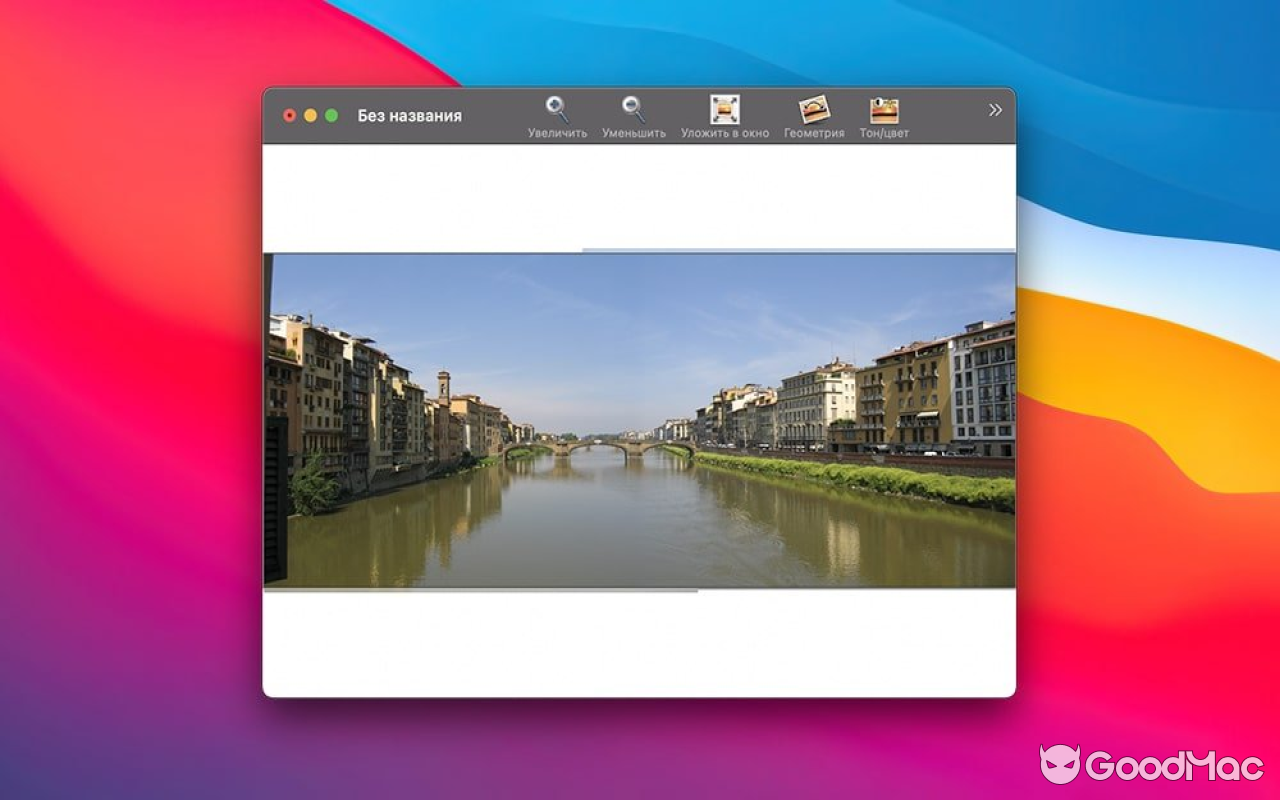This screenshot has width=1280, height=800.
Task: Open the Геометрия geometry tool icon
Action: [x=812, y=108]
